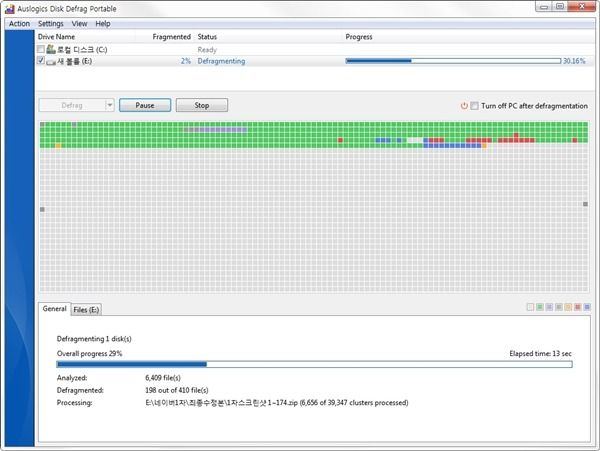Click the 6,409 file(s) analyzed value
The width and height of the screenshot is (600, 451).
[x=163, y=378]
